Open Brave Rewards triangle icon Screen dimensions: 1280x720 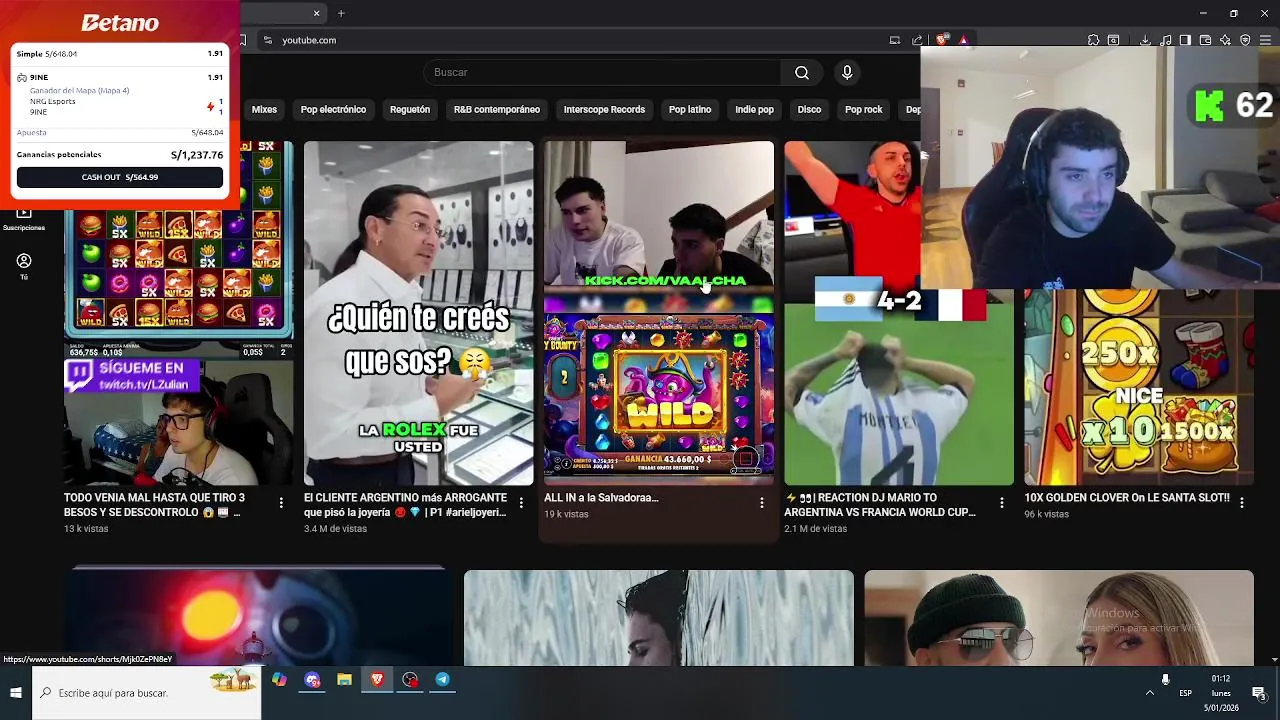(963, 40)
